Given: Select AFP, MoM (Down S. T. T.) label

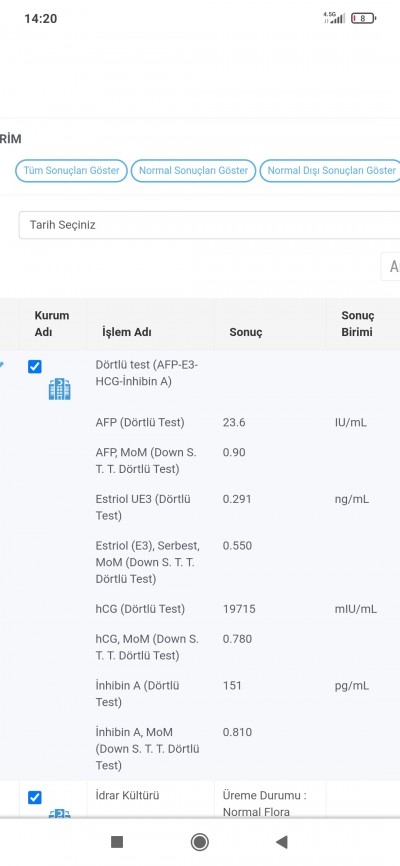Looking at the screenshot, I should (146, 461).
